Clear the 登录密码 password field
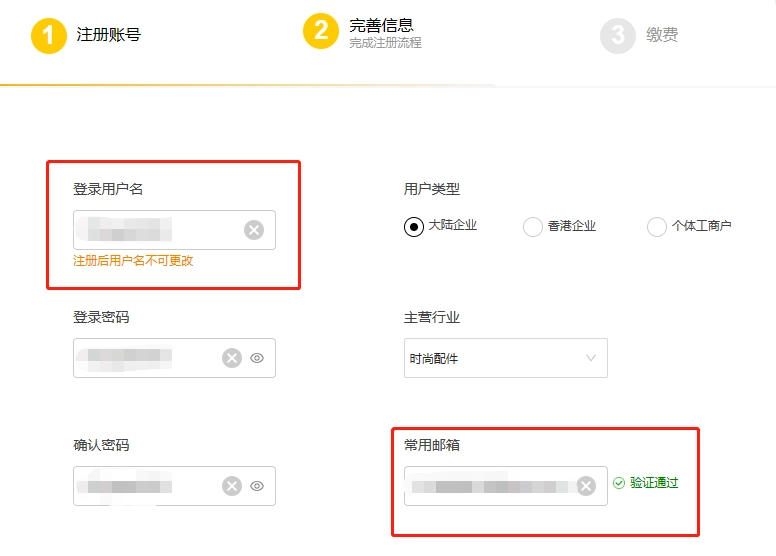Image resolution: width=776 pixels, height=556 pixels. coord(232,358)
